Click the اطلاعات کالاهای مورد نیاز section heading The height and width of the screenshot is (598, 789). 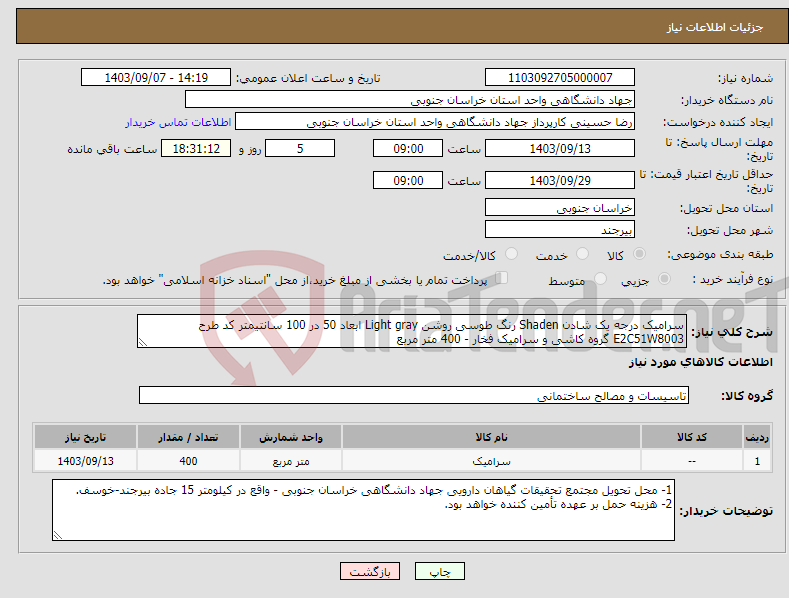[700, 362]
